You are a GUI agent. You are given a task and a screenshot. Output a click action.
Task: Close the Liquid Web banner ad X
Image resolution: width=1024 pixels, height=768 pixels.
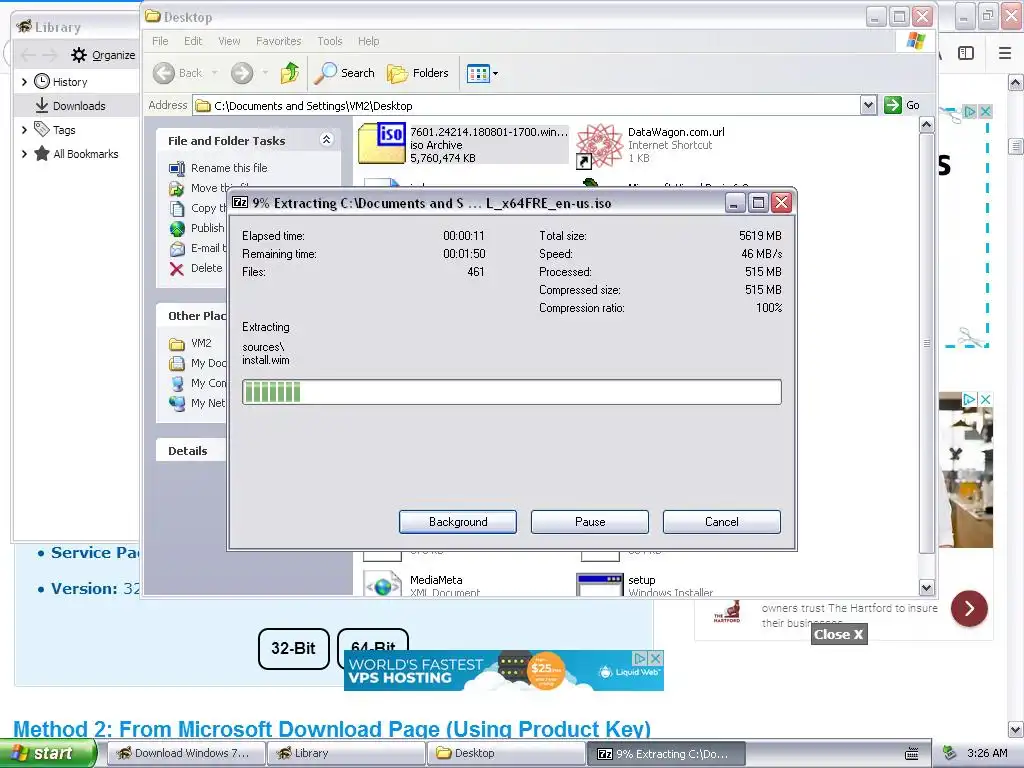pyautogui.click(x=656, y=658)
